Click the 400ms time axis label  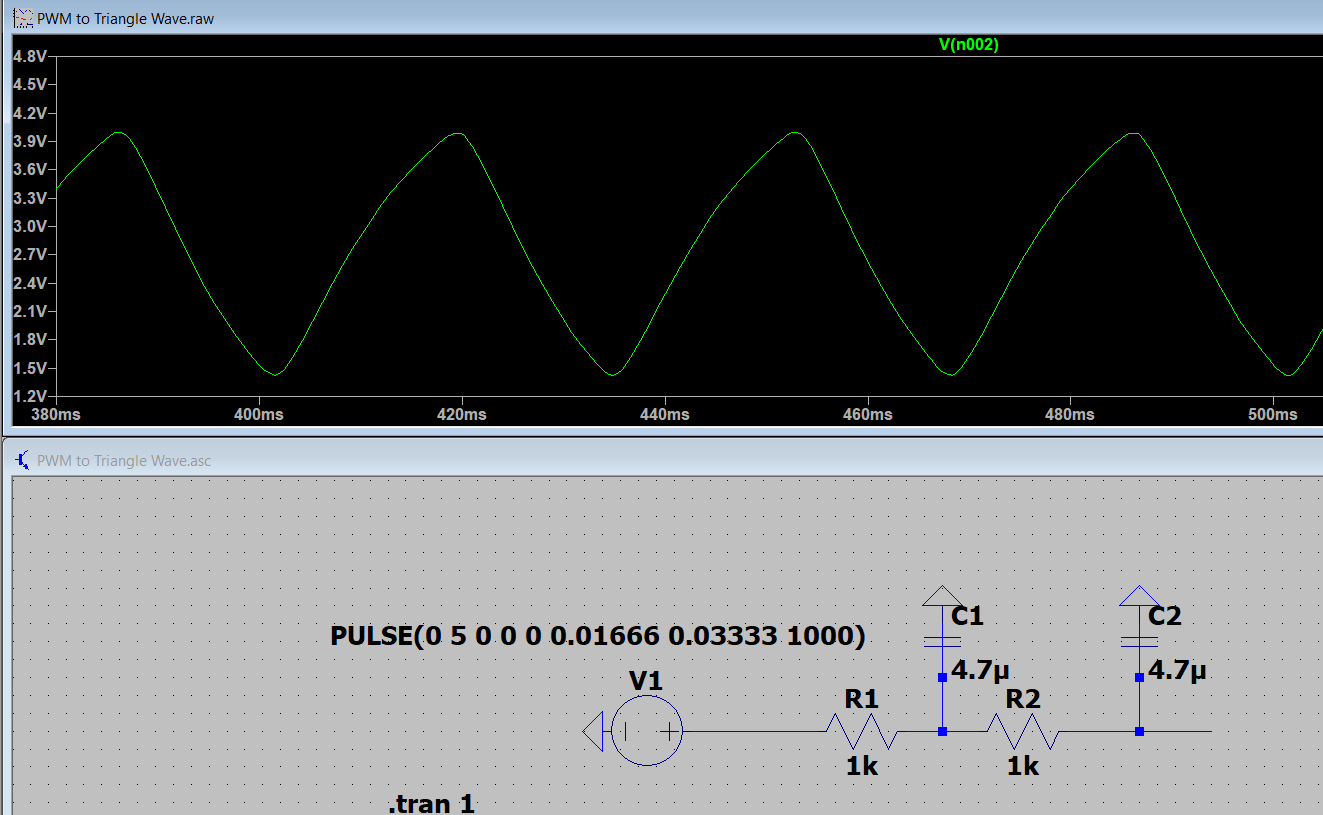click(x=259, y=414)
